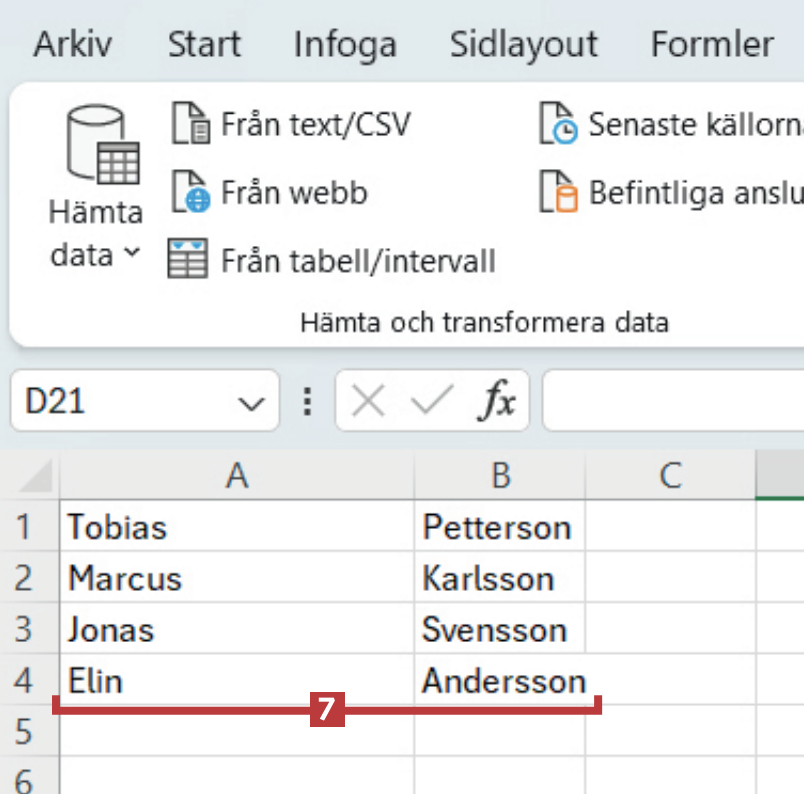The image size is (804, 794).
Task: Click the Från tabell/intervall icon
Action: click(187, 261)
